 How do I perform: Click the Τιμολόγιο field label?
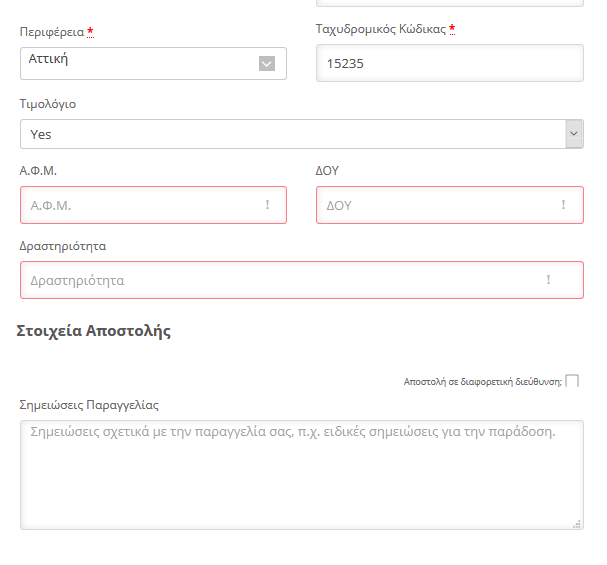48,104
